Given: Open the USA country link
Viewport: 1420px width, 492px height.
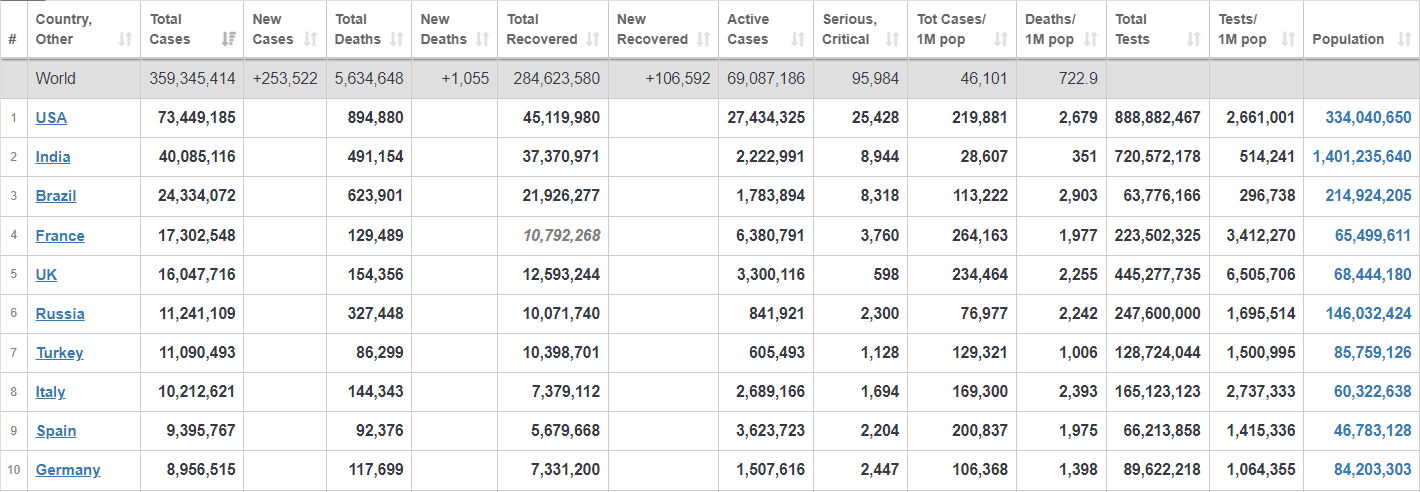Looking at the screenshot, I should [51, 118].
